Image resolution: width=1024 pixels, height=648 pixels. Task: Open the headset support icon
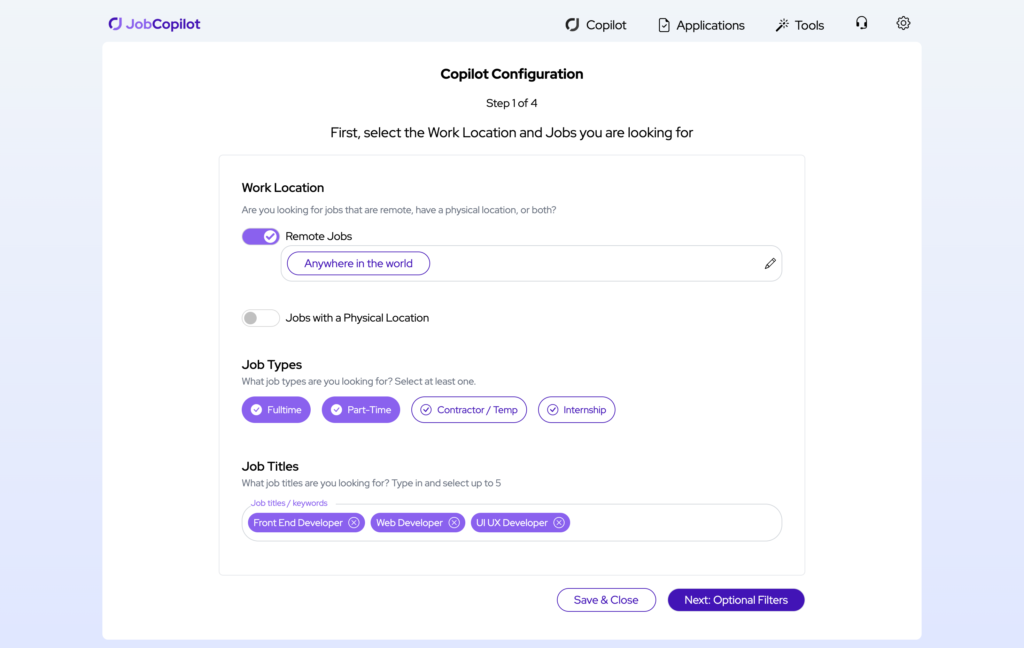tap(861, 23)
